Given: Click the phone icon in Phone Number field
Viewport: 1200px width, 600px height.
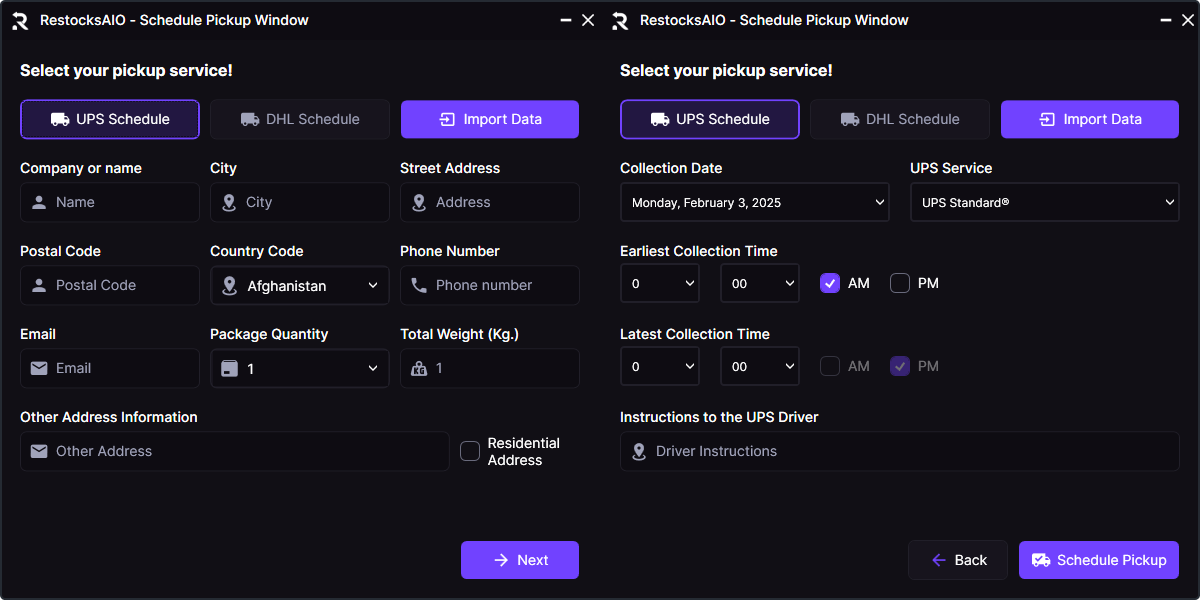Looking at the screenshot, I should pos(419,285).
